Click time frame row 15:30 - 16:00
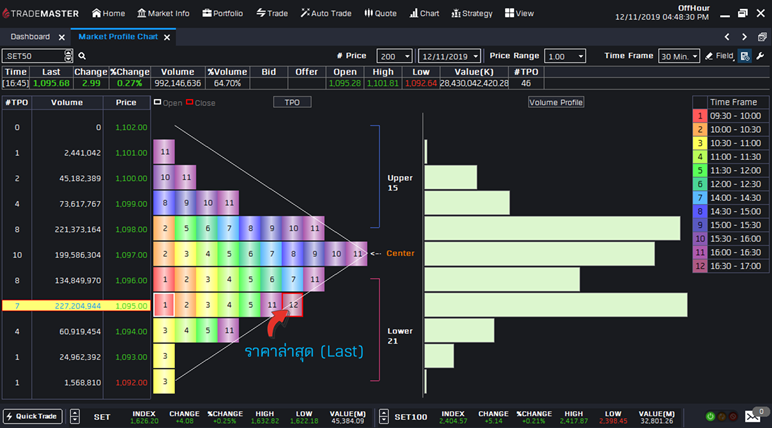This screenshot has width=772, height=428. point(730,239)
